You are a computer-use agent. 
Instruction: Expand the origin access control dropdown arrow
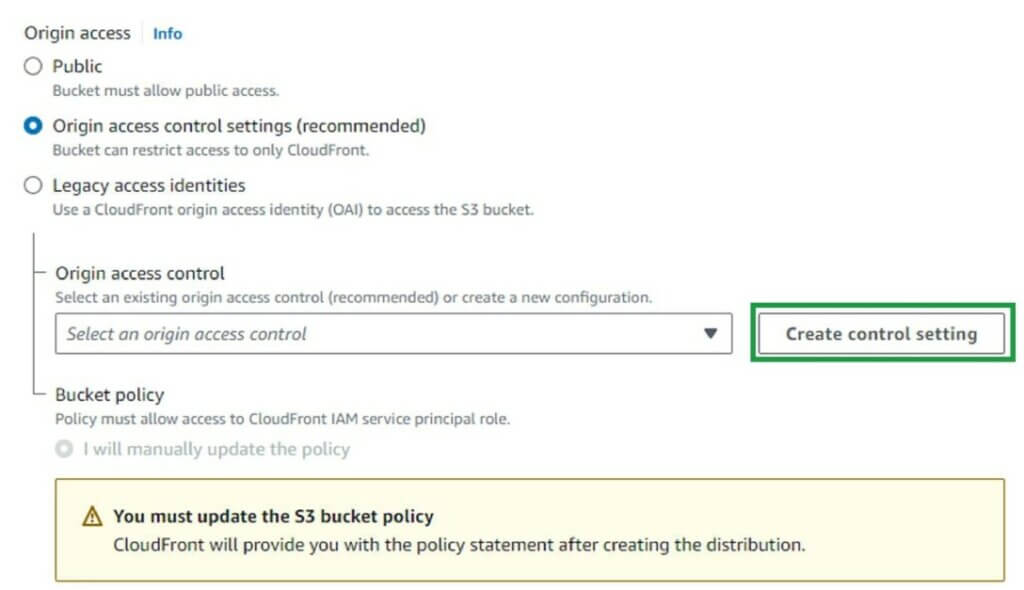tap(710, 334)
